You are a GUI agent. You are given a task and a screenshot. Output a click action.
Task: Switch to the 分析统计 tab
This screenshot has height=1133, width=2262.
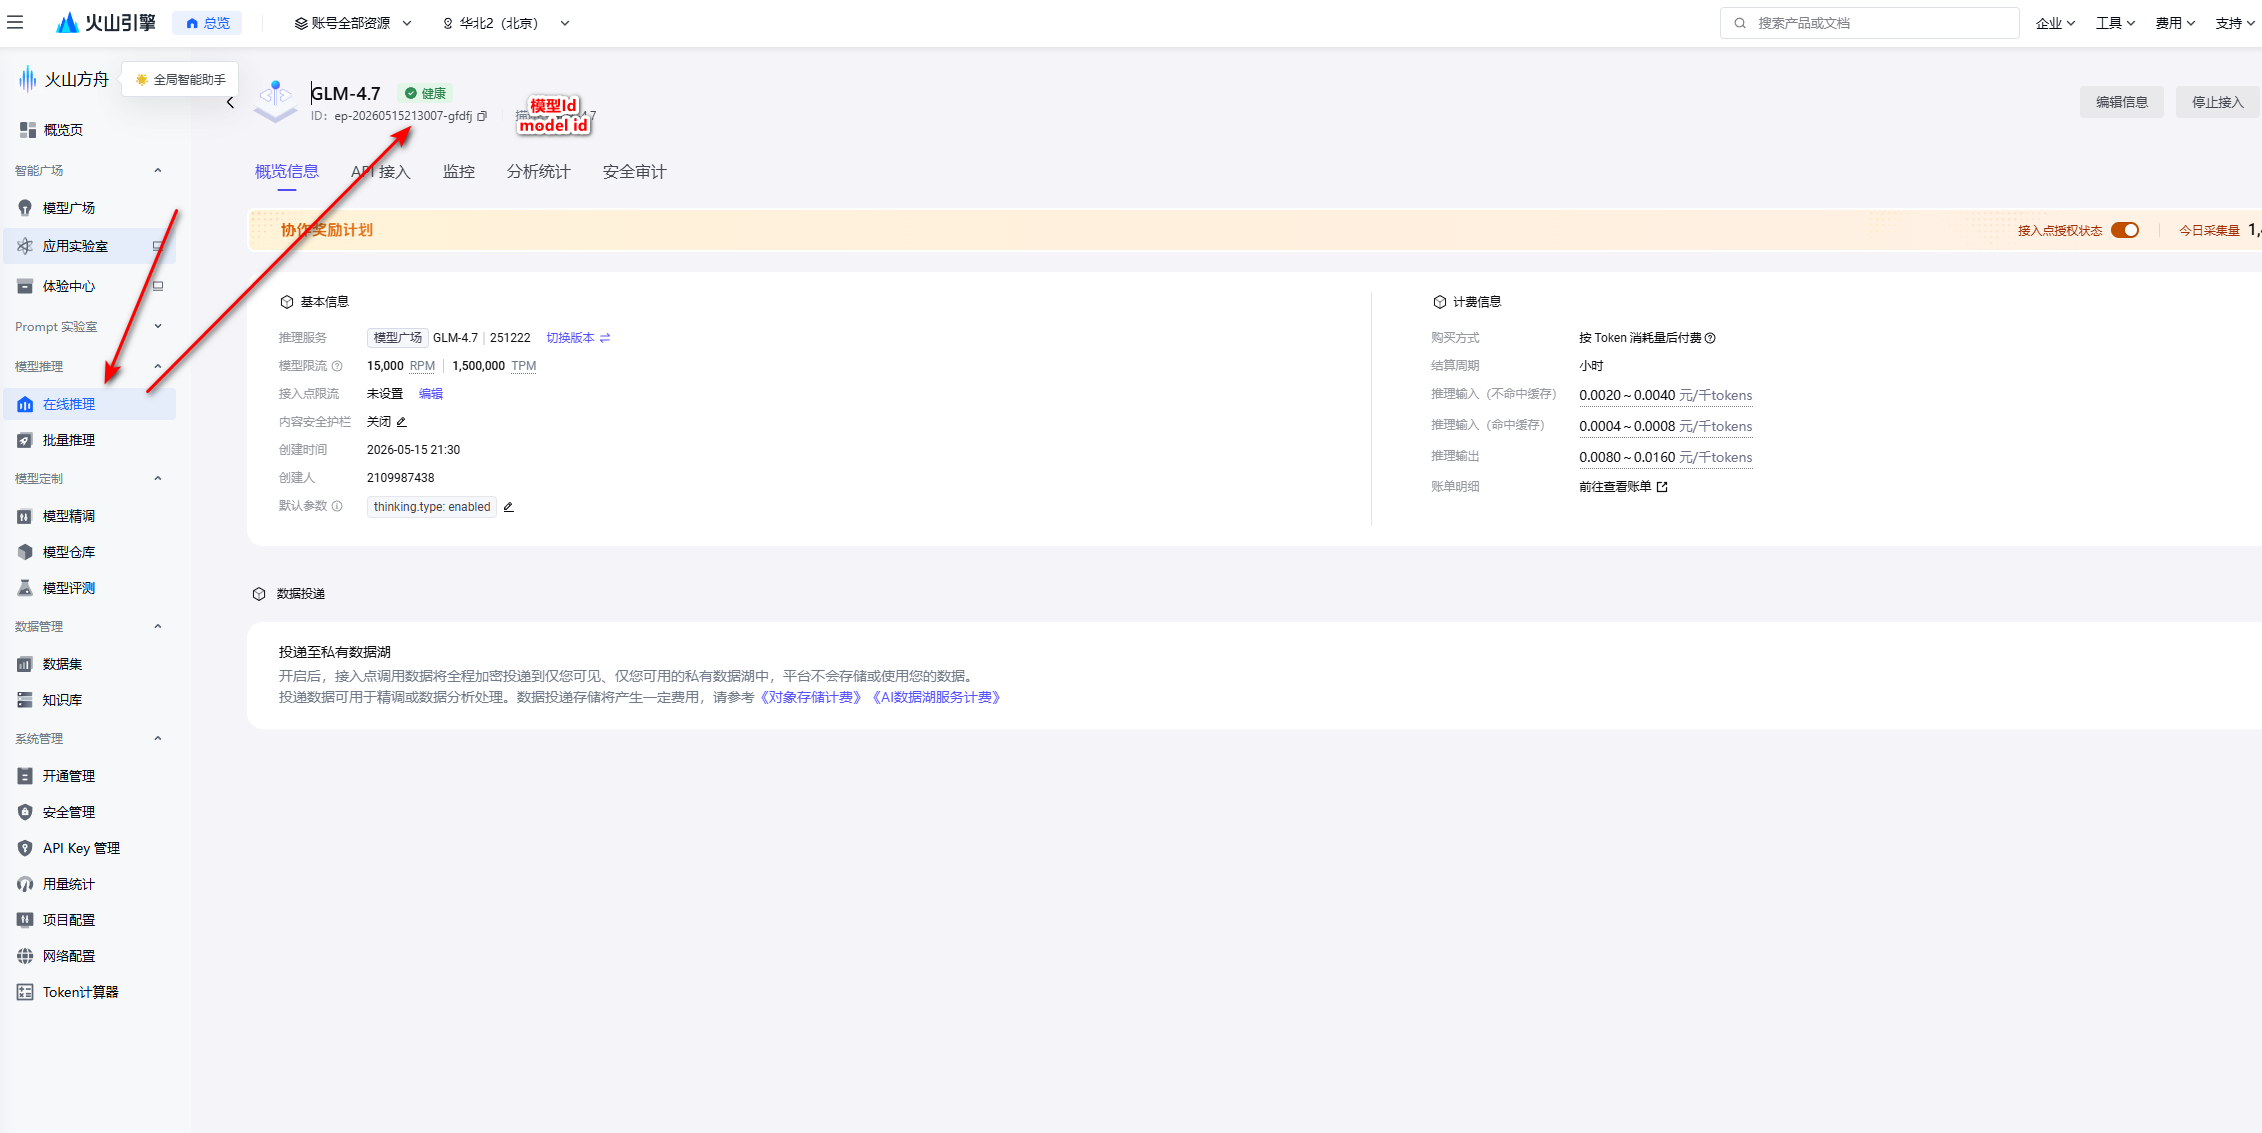coord(538,172)
